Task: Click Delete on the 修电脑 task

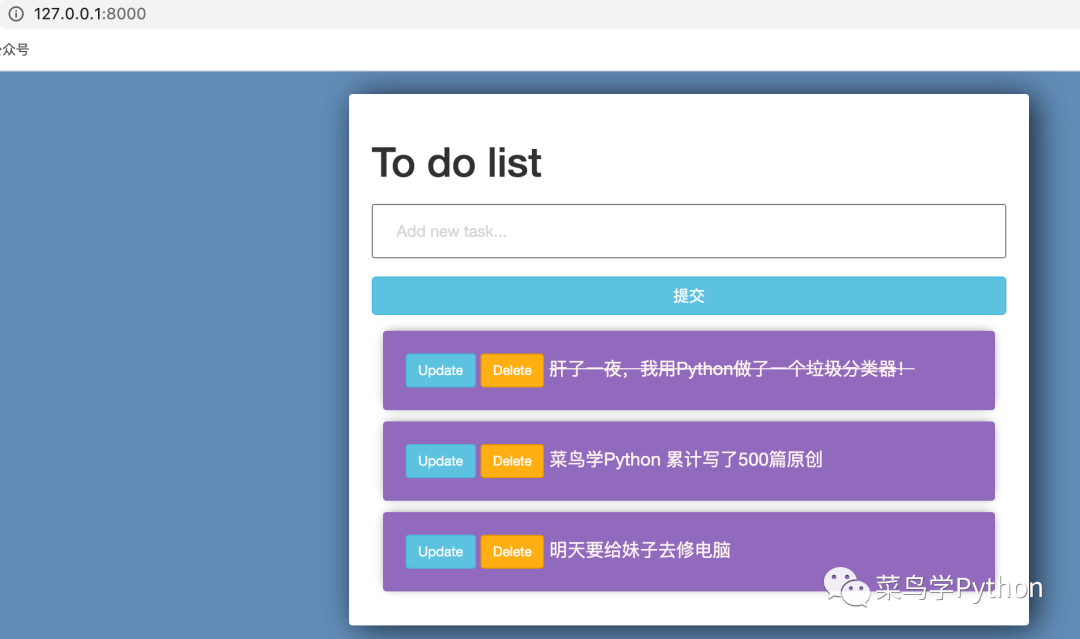Action: (x=512, y=551)
